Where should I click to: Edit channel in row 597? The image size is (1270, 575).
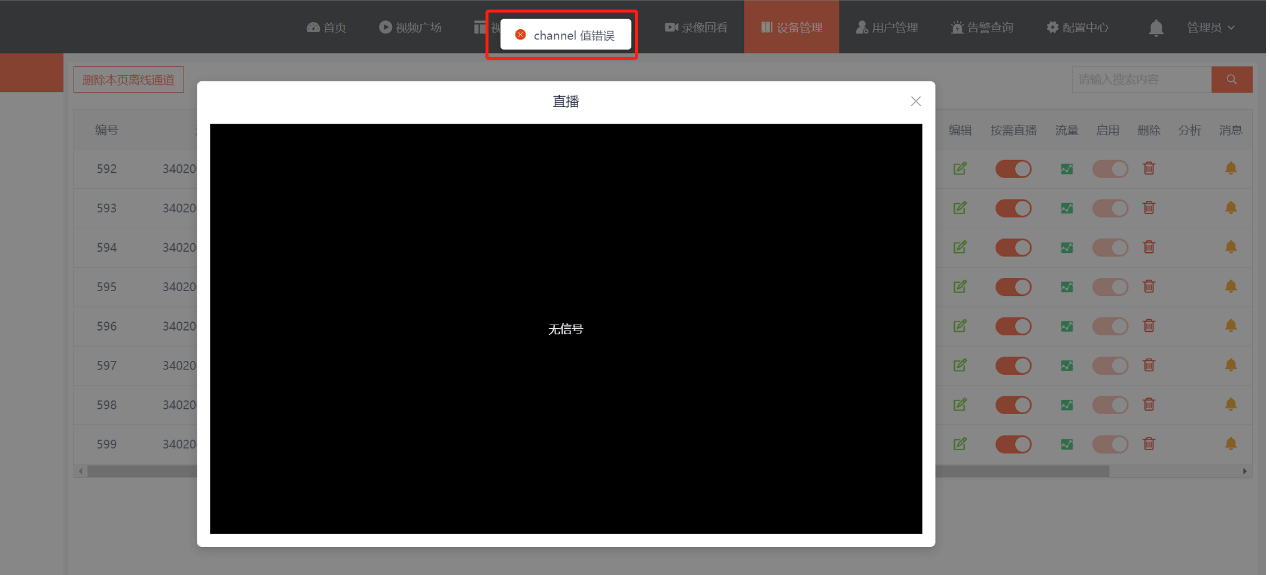click(960, 365)
